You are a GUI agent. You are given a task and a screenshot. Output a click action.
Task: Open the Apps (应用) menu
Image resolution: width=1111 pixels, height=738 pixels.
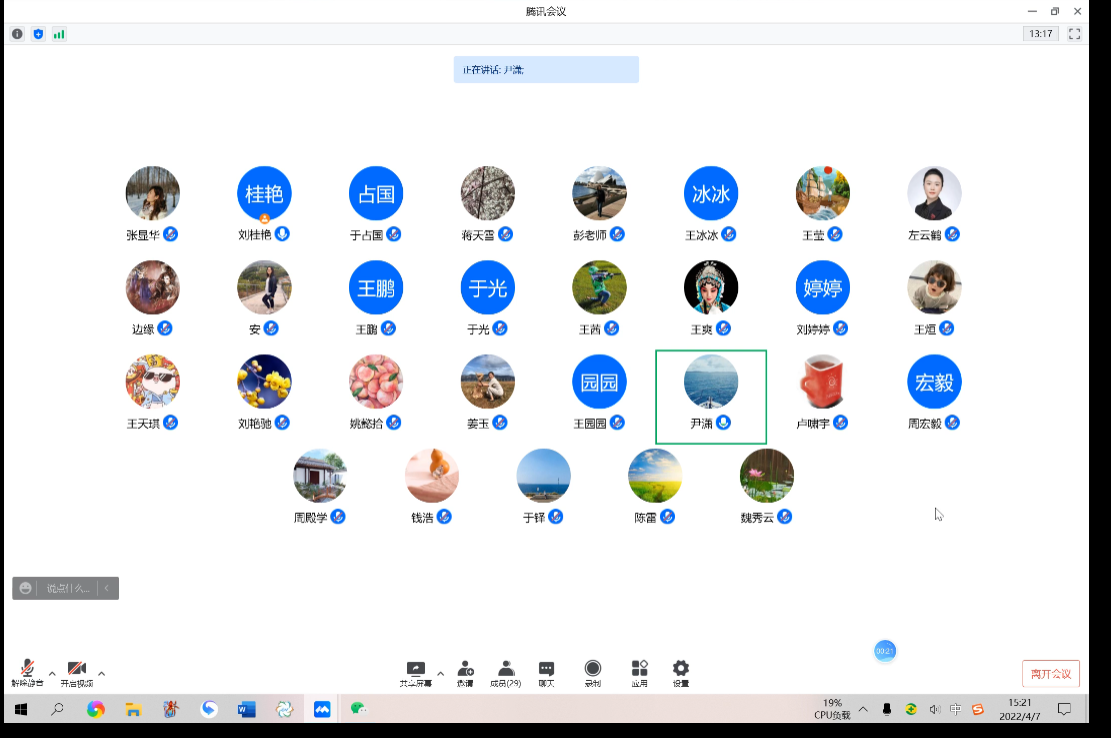[x=639, y=669]
